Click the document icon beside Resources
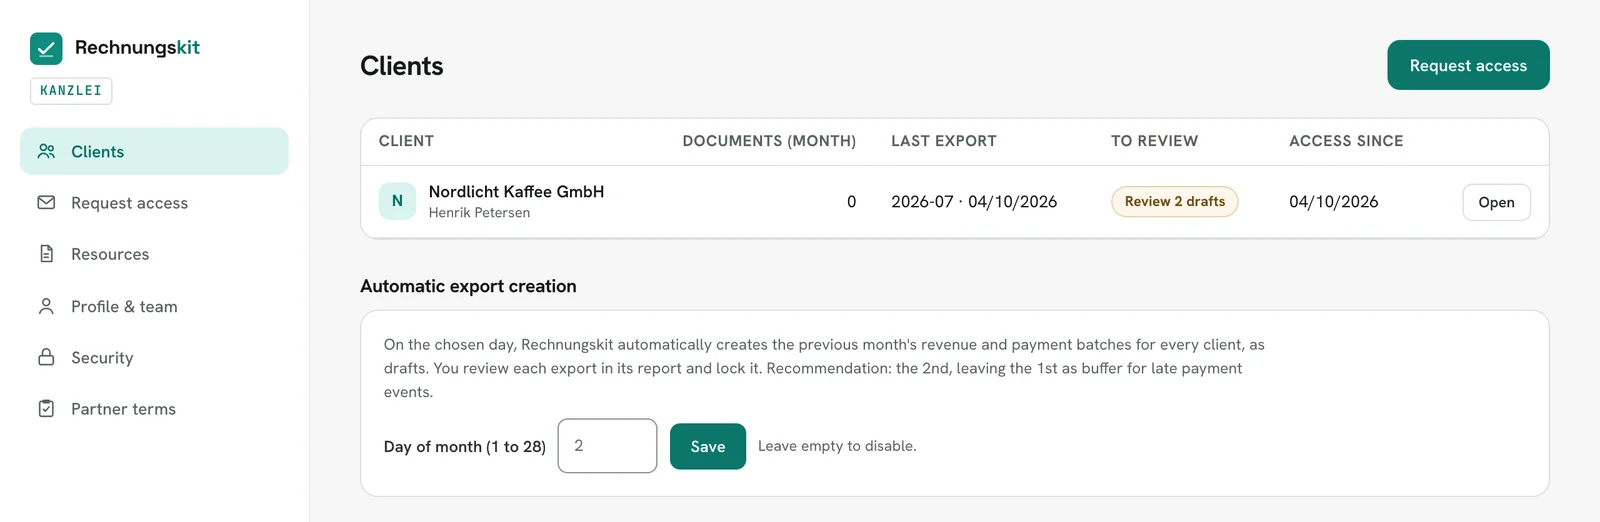The height and width of the screenshot is (522, 1600). pos(46,254)
